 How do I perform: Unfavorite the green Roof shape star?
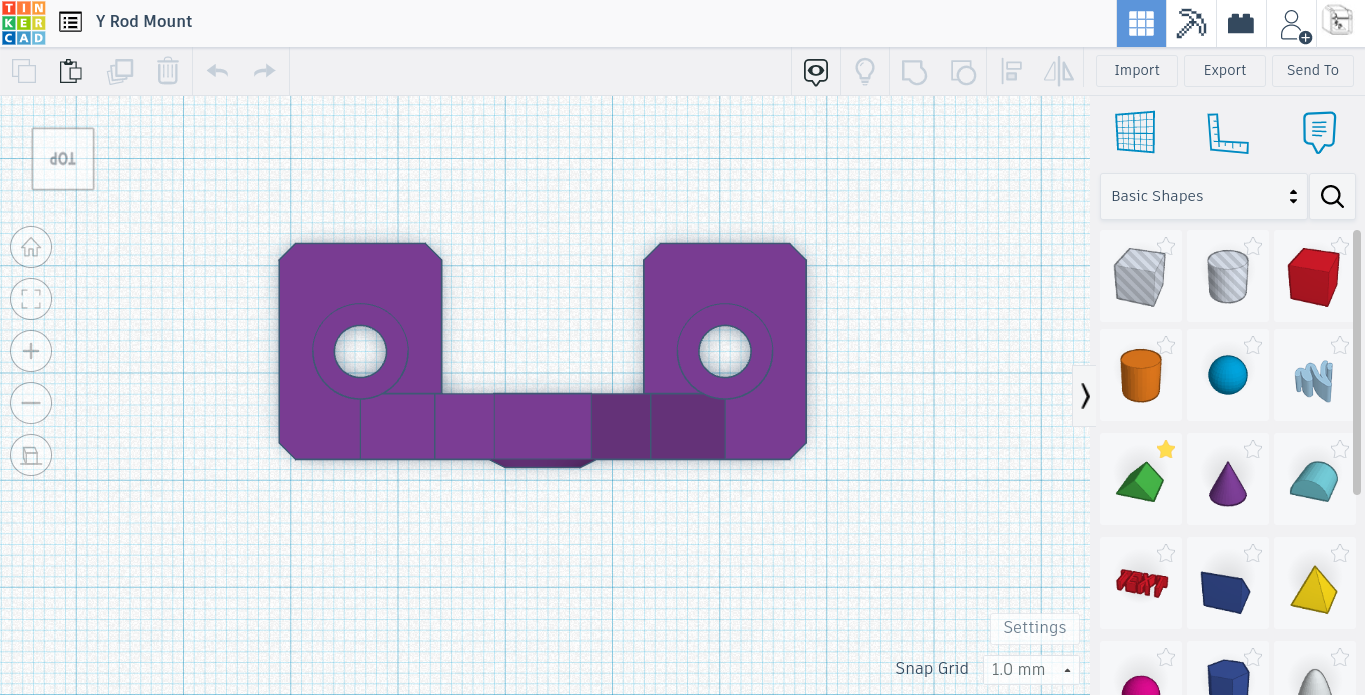point(1165,450)
